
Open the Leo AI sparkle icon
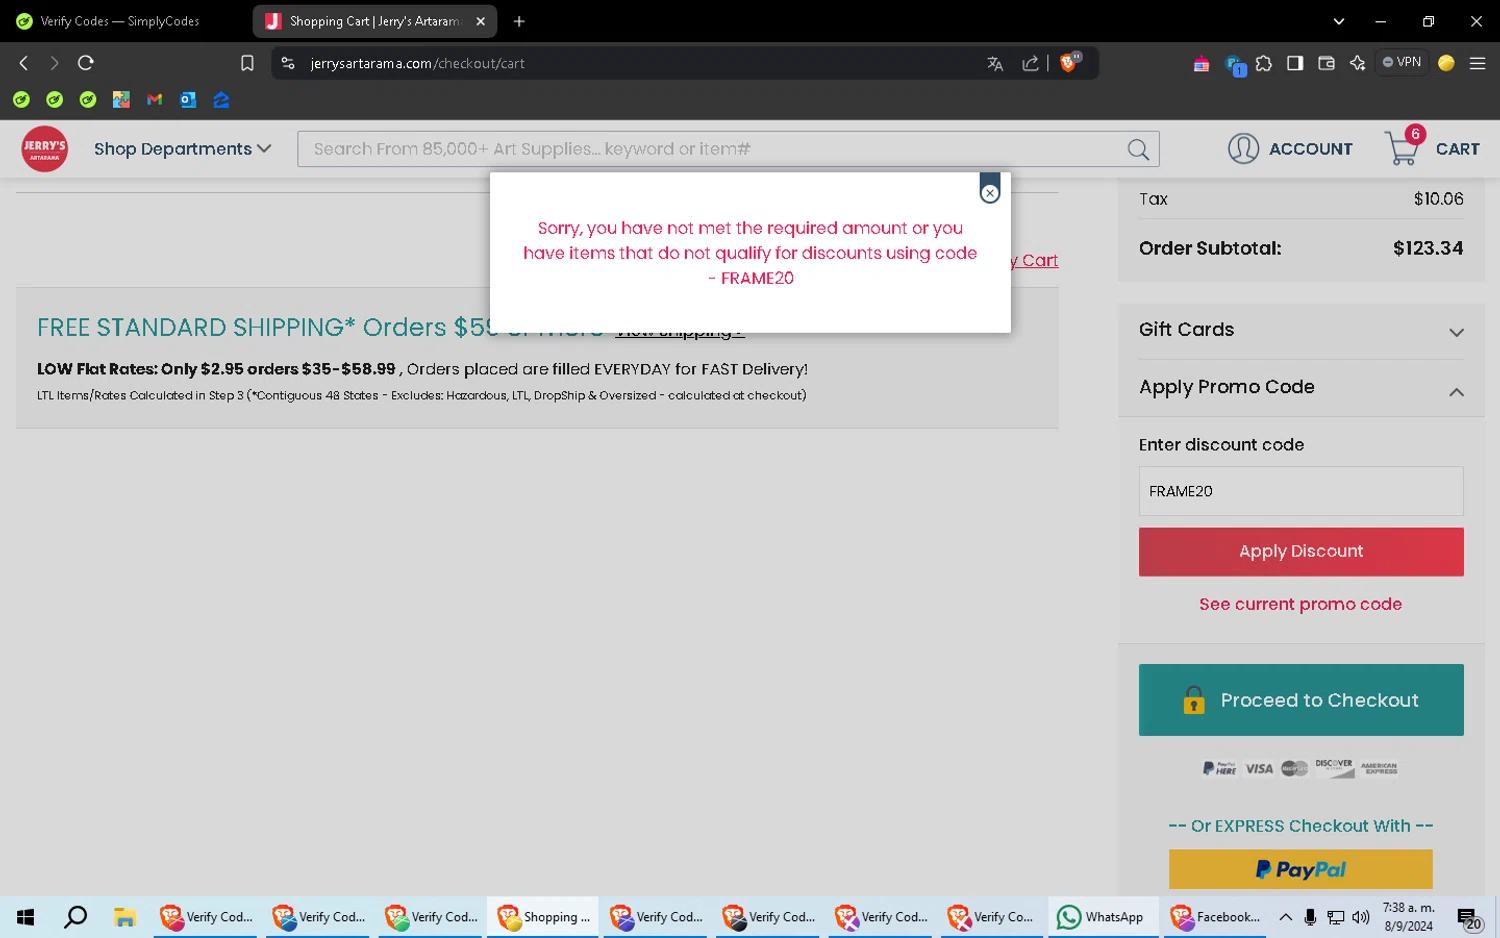point(1357,63)
